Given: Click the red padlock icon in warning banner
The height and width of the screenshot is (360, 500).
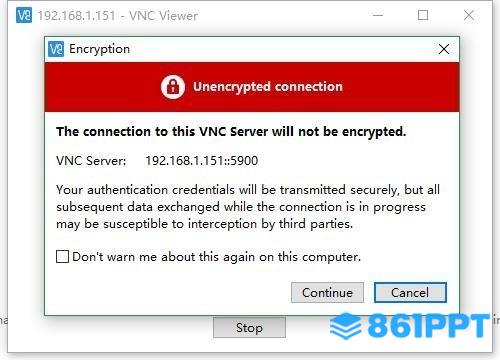Looking at the screenshot, I should (173, 87).
